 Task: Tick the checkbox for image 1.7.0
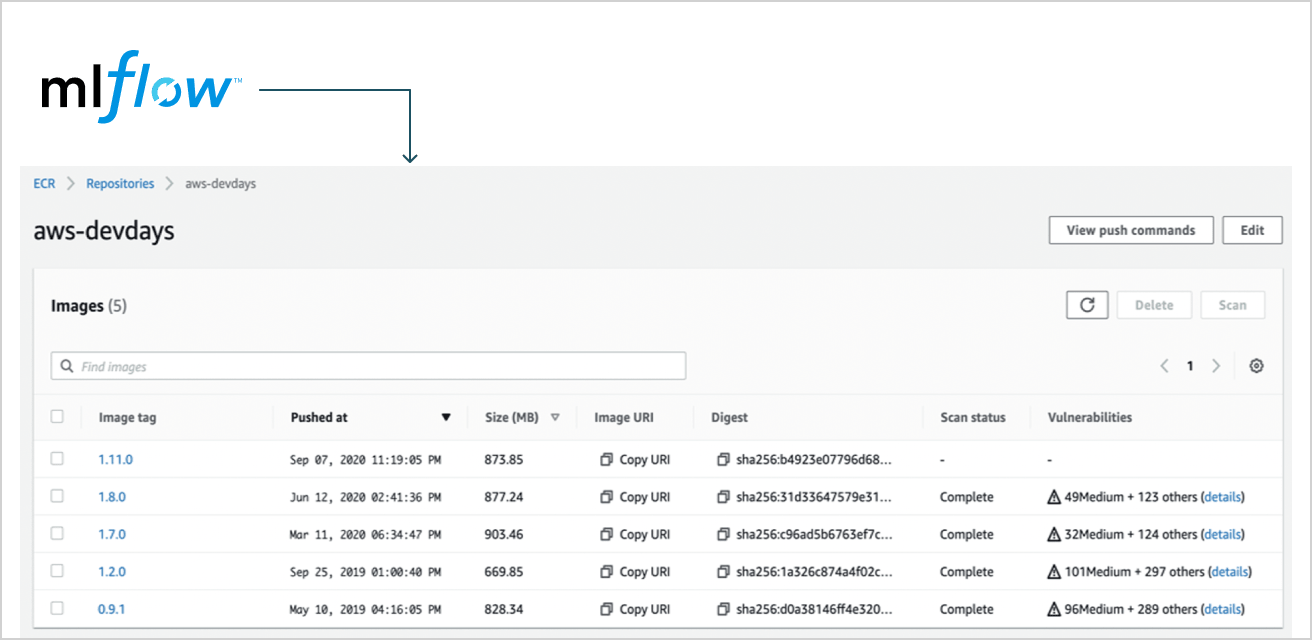tap(57, 534)
